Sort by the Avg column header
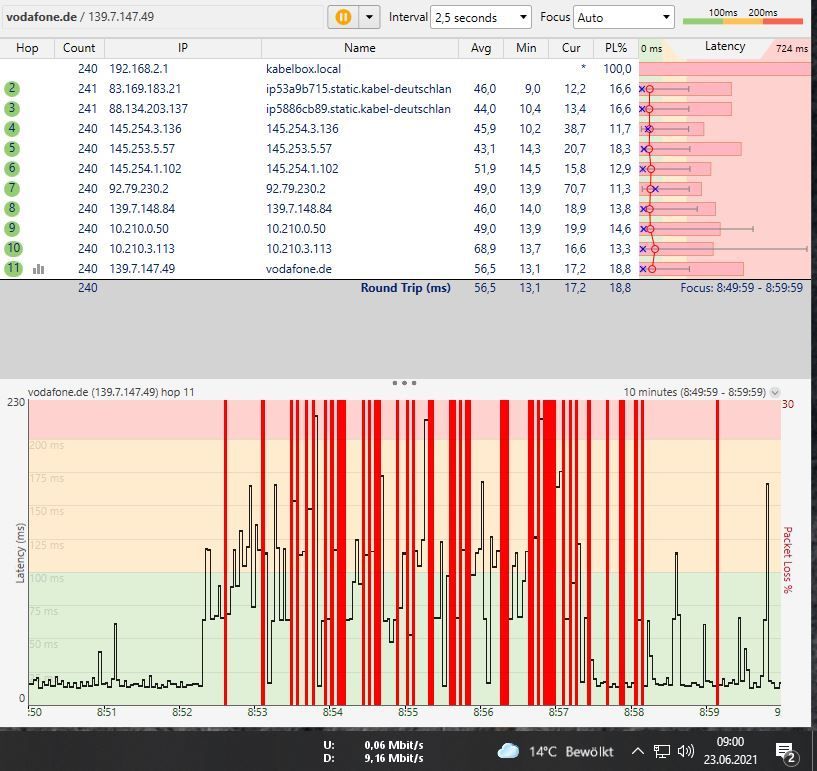Viewport: 817px width, 771px height. 481,48
